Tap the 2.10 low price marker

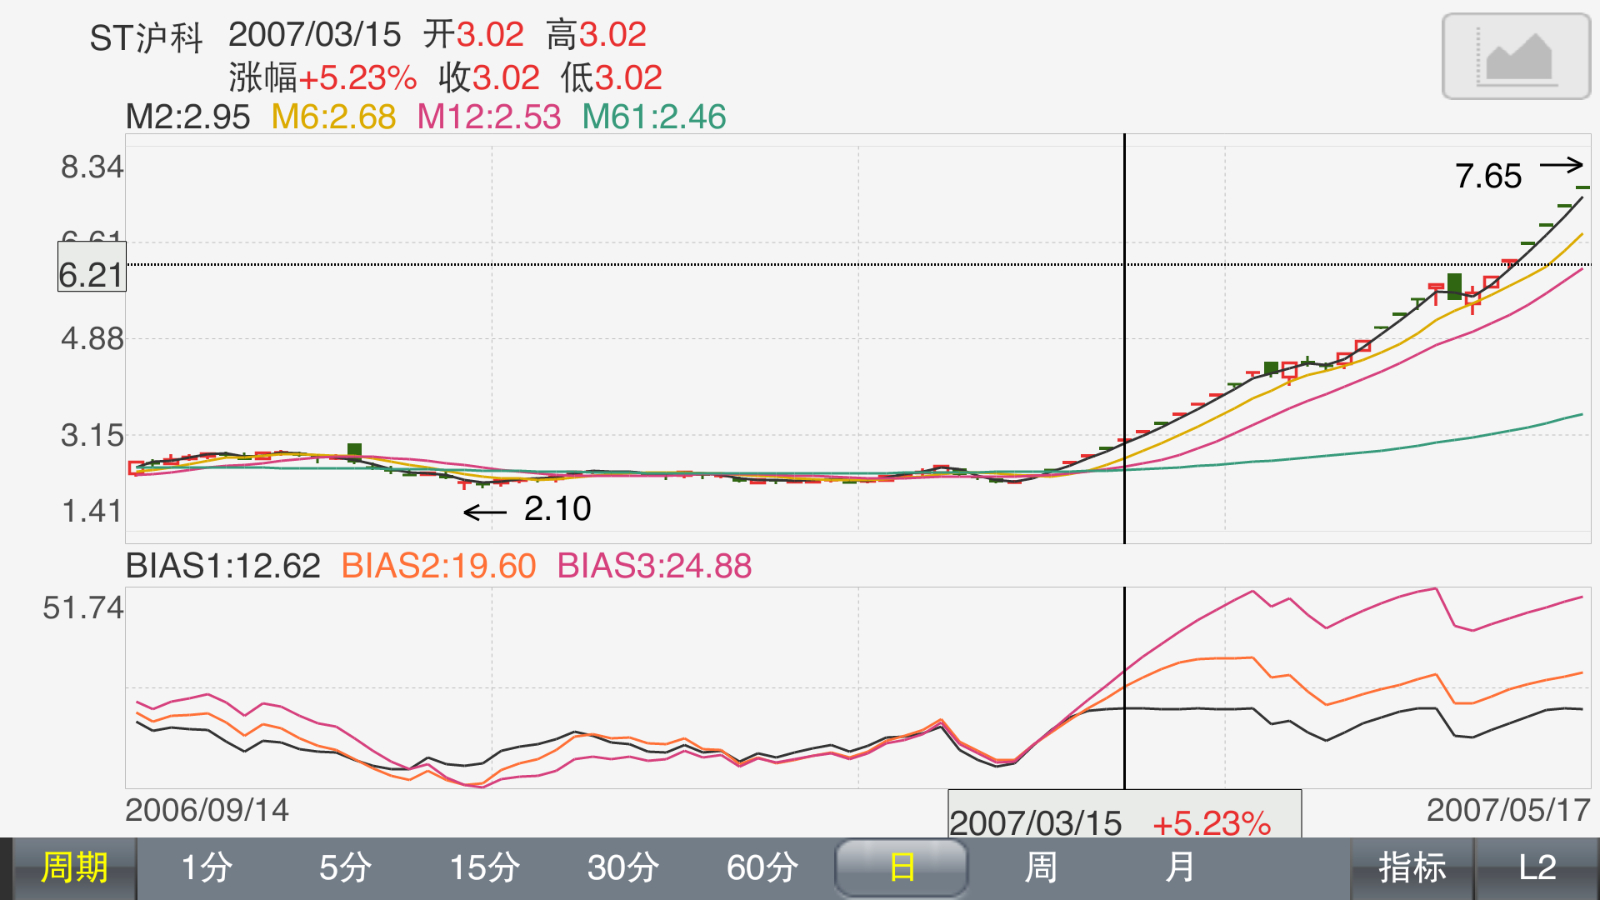(x=557, y=509)
